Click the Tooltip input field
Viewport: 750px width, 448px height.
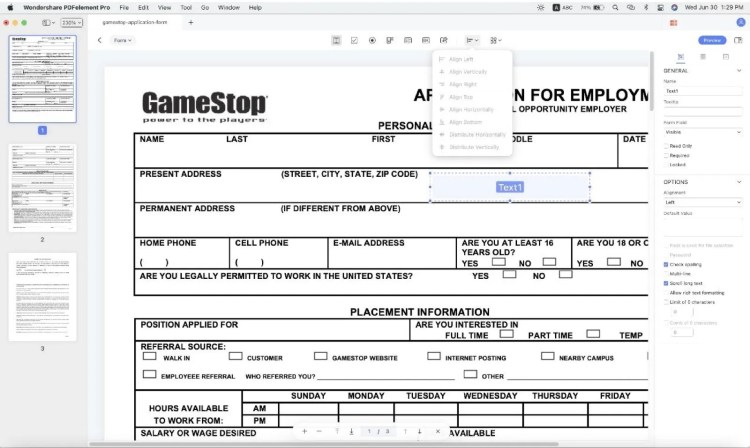point(703,111)
